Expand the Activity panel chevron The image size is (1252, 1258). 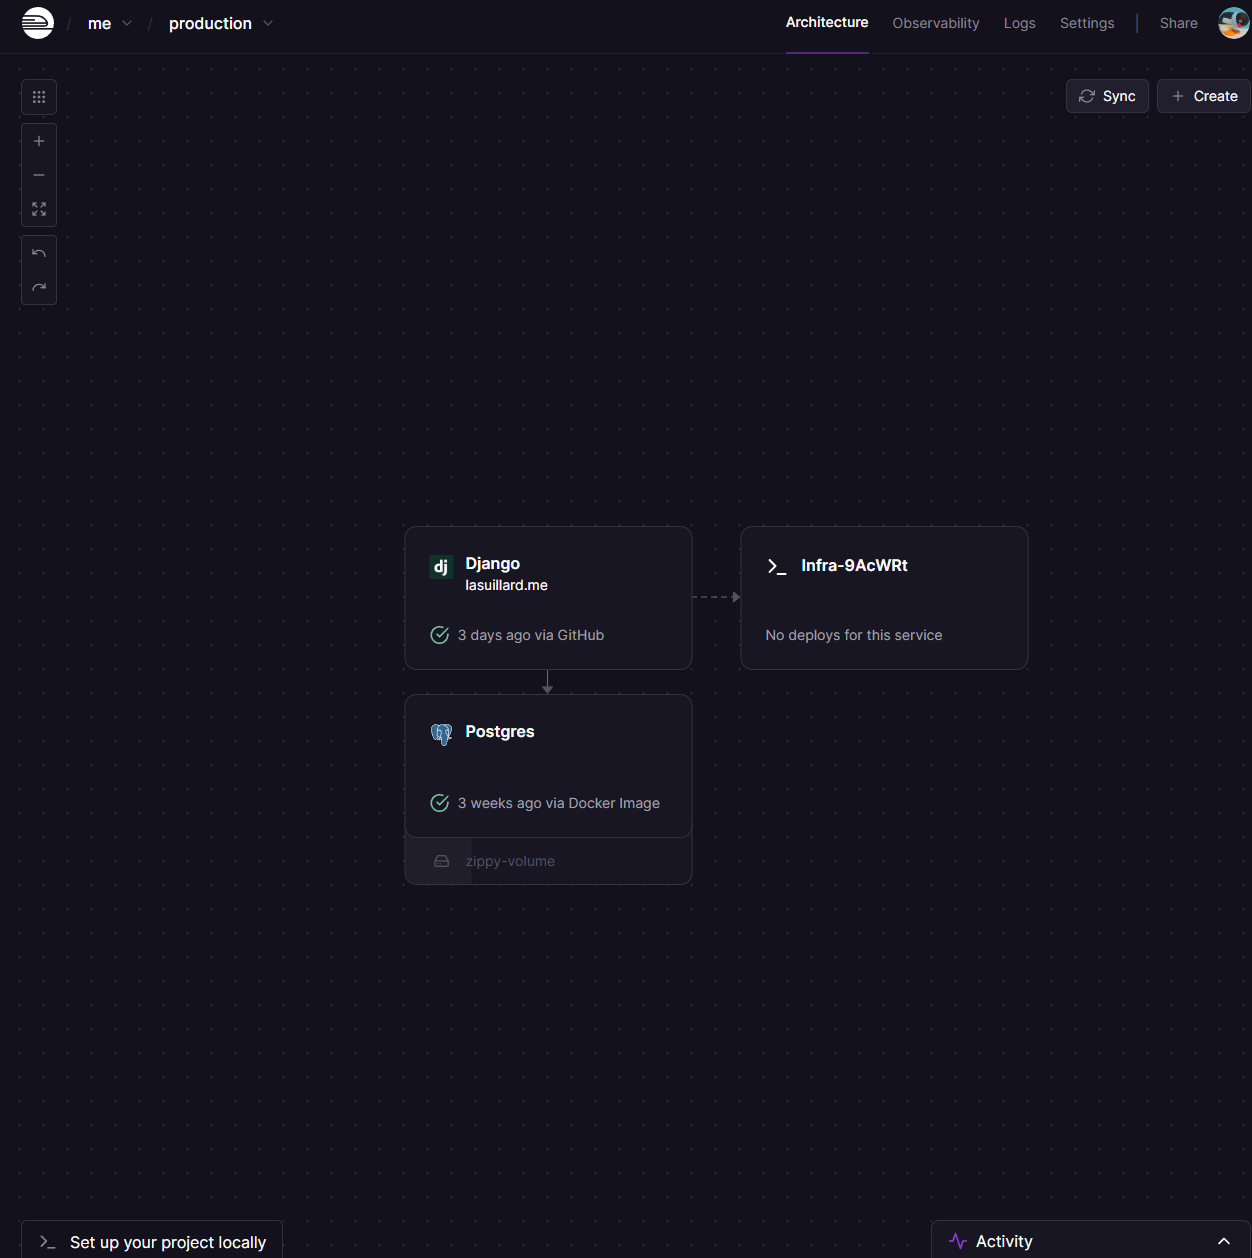tap(1223, 1241)
